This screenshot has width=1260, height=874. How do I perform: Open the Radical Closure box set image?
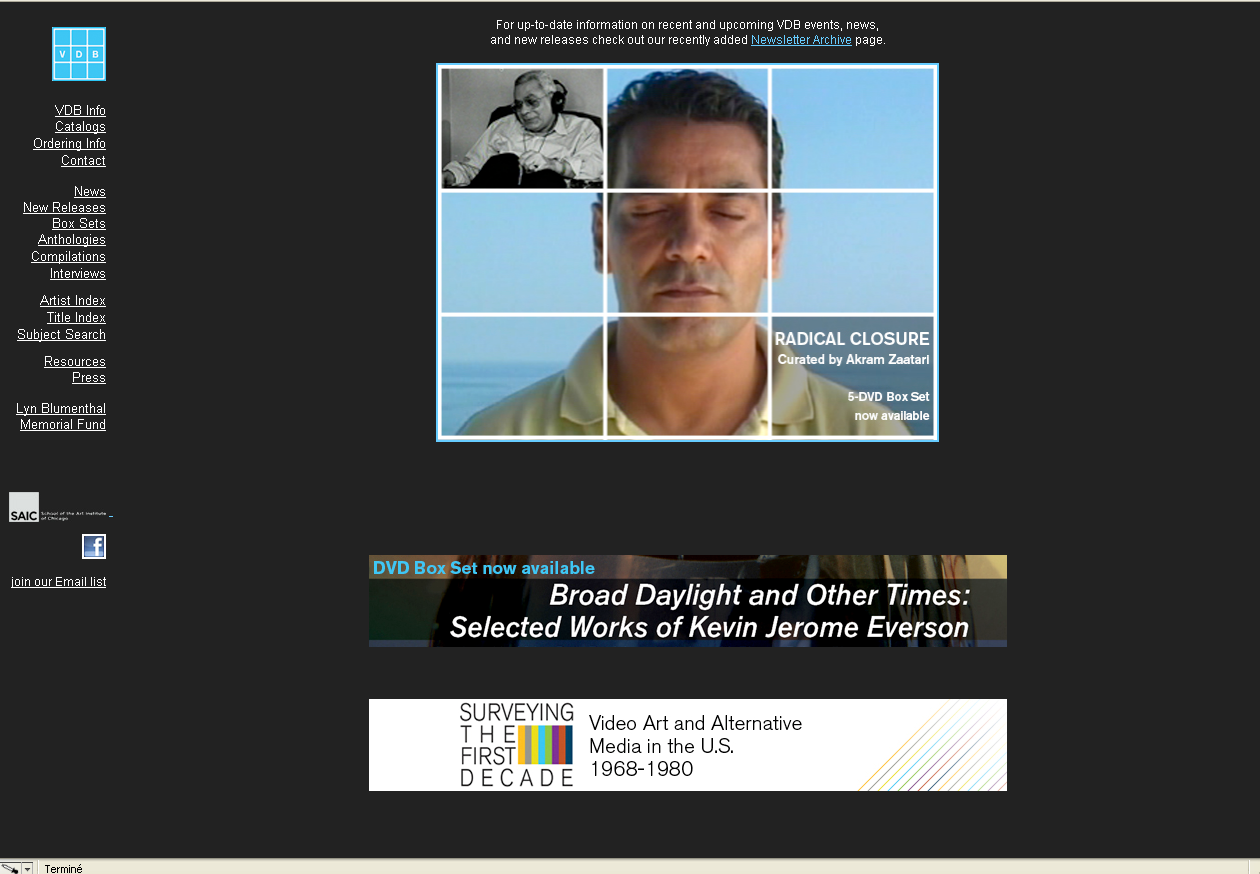pos(687,252)
